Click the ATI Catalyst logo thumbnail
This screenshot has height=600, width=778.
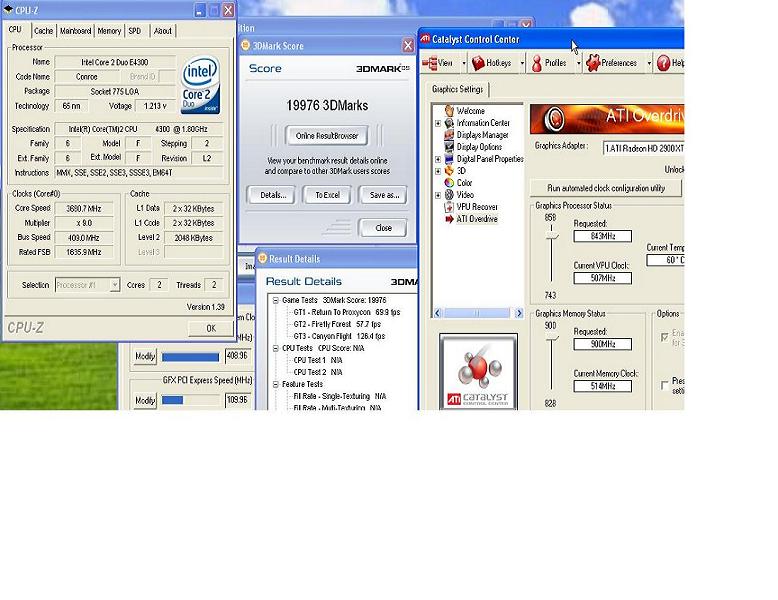[478, 372]
